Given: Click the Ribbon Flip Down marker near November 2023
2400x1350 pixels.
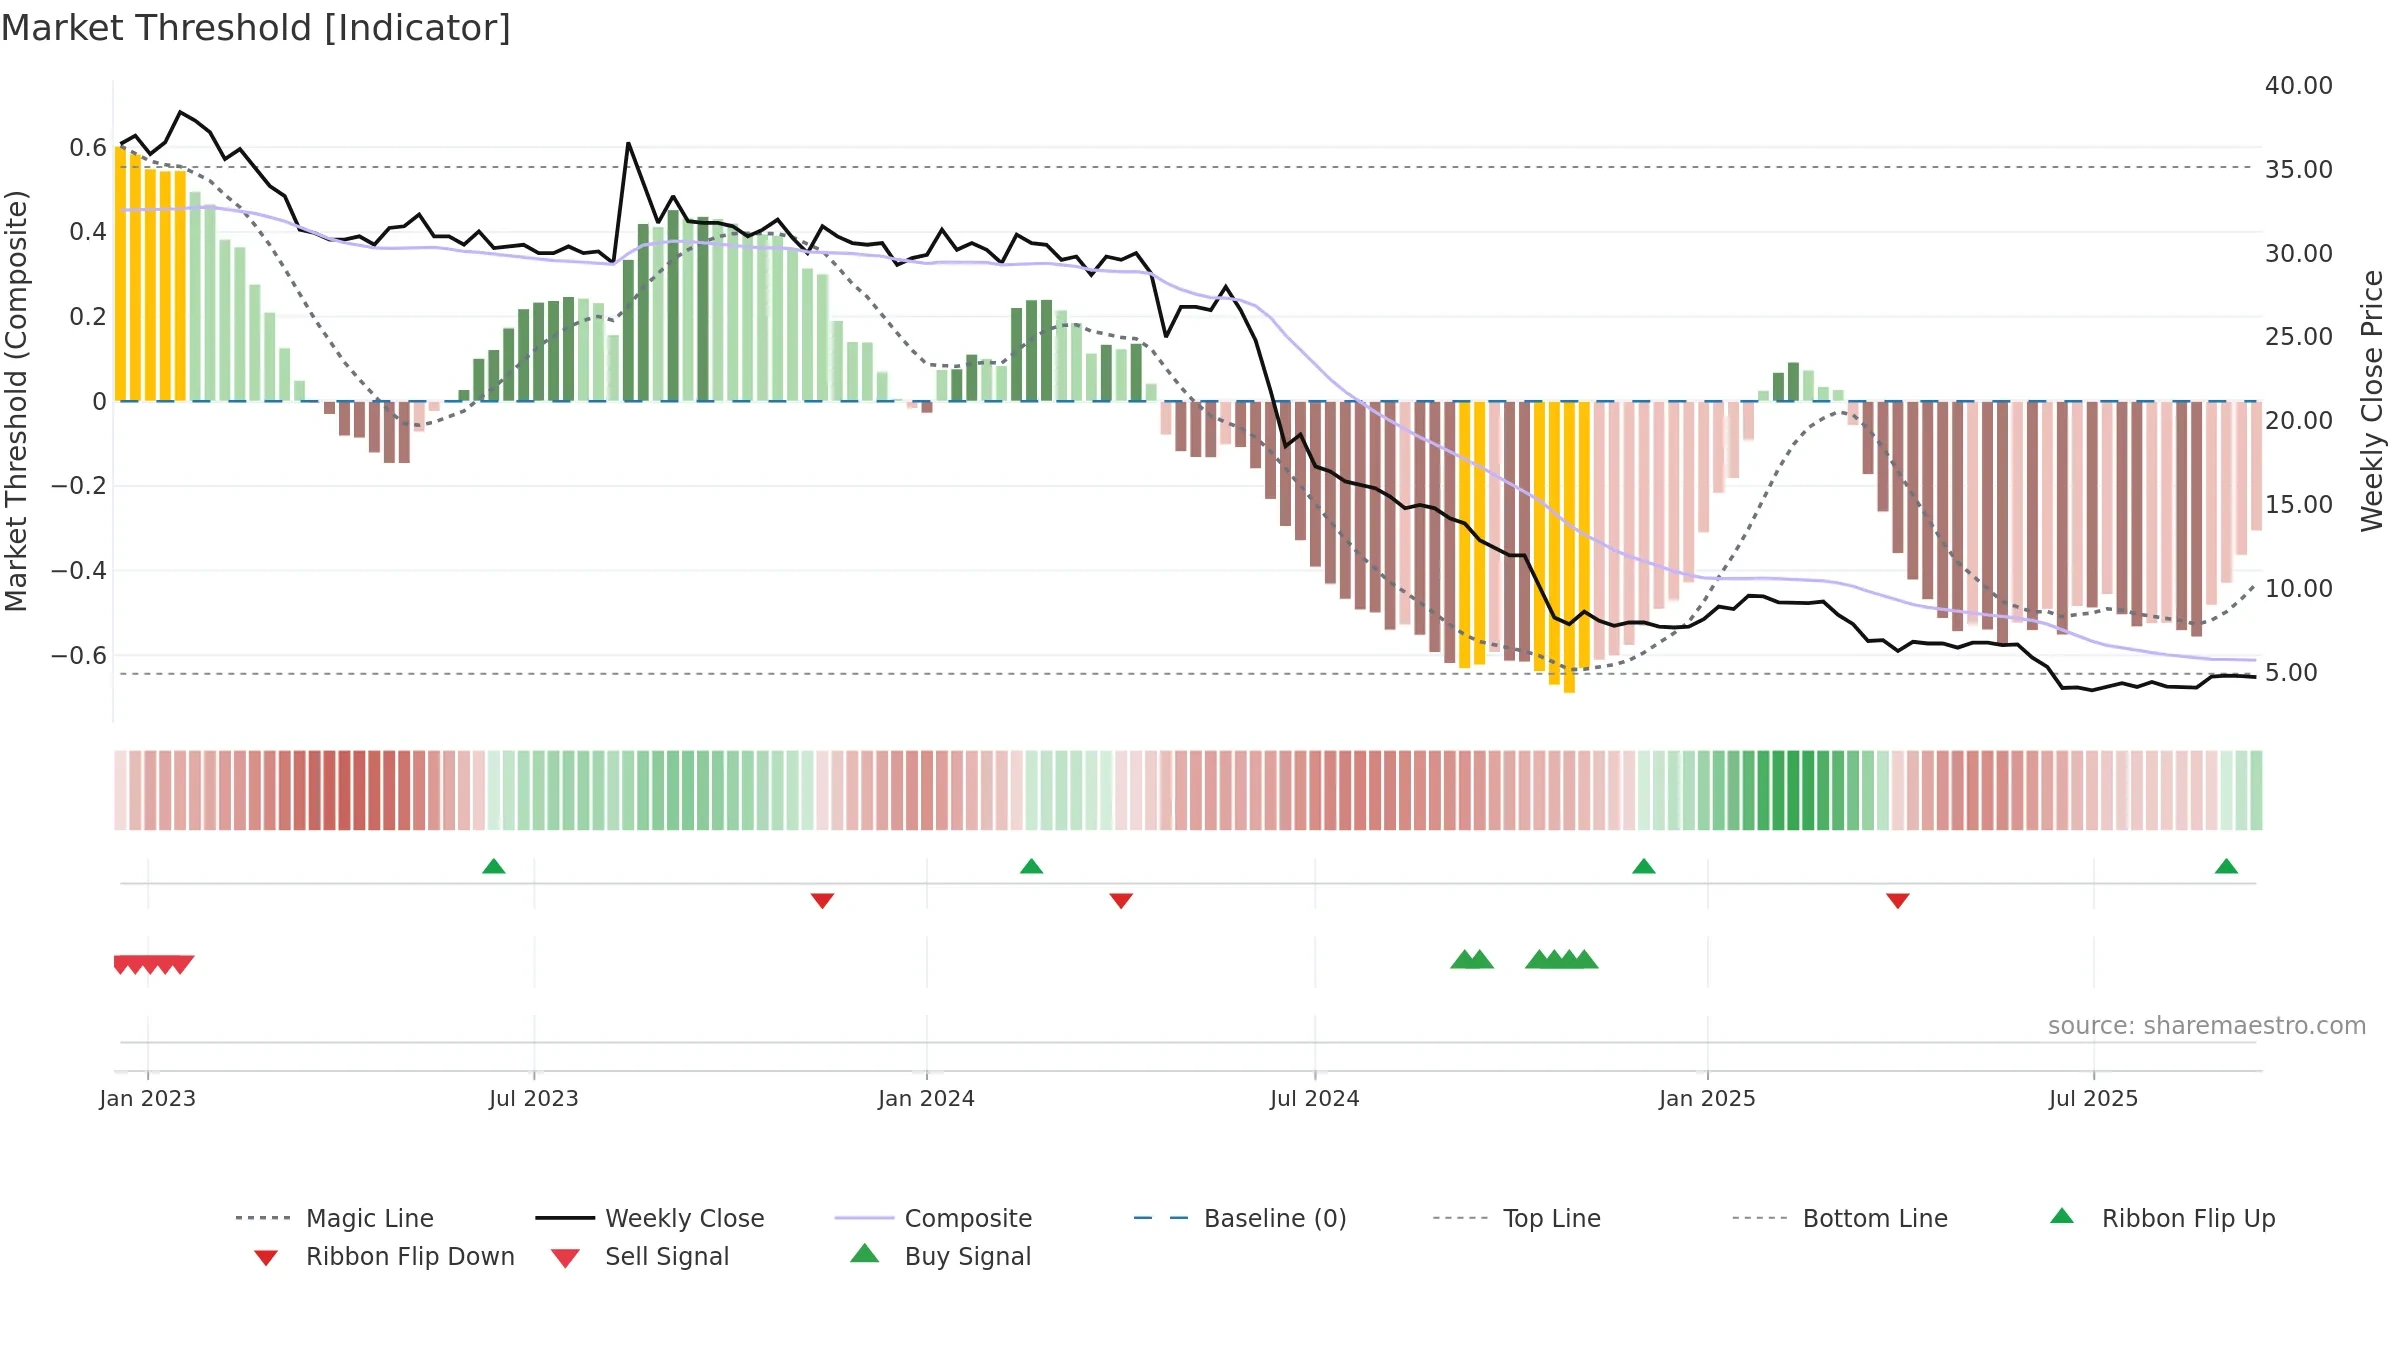Looking at the screenshot, I should (x=822, y=901).
